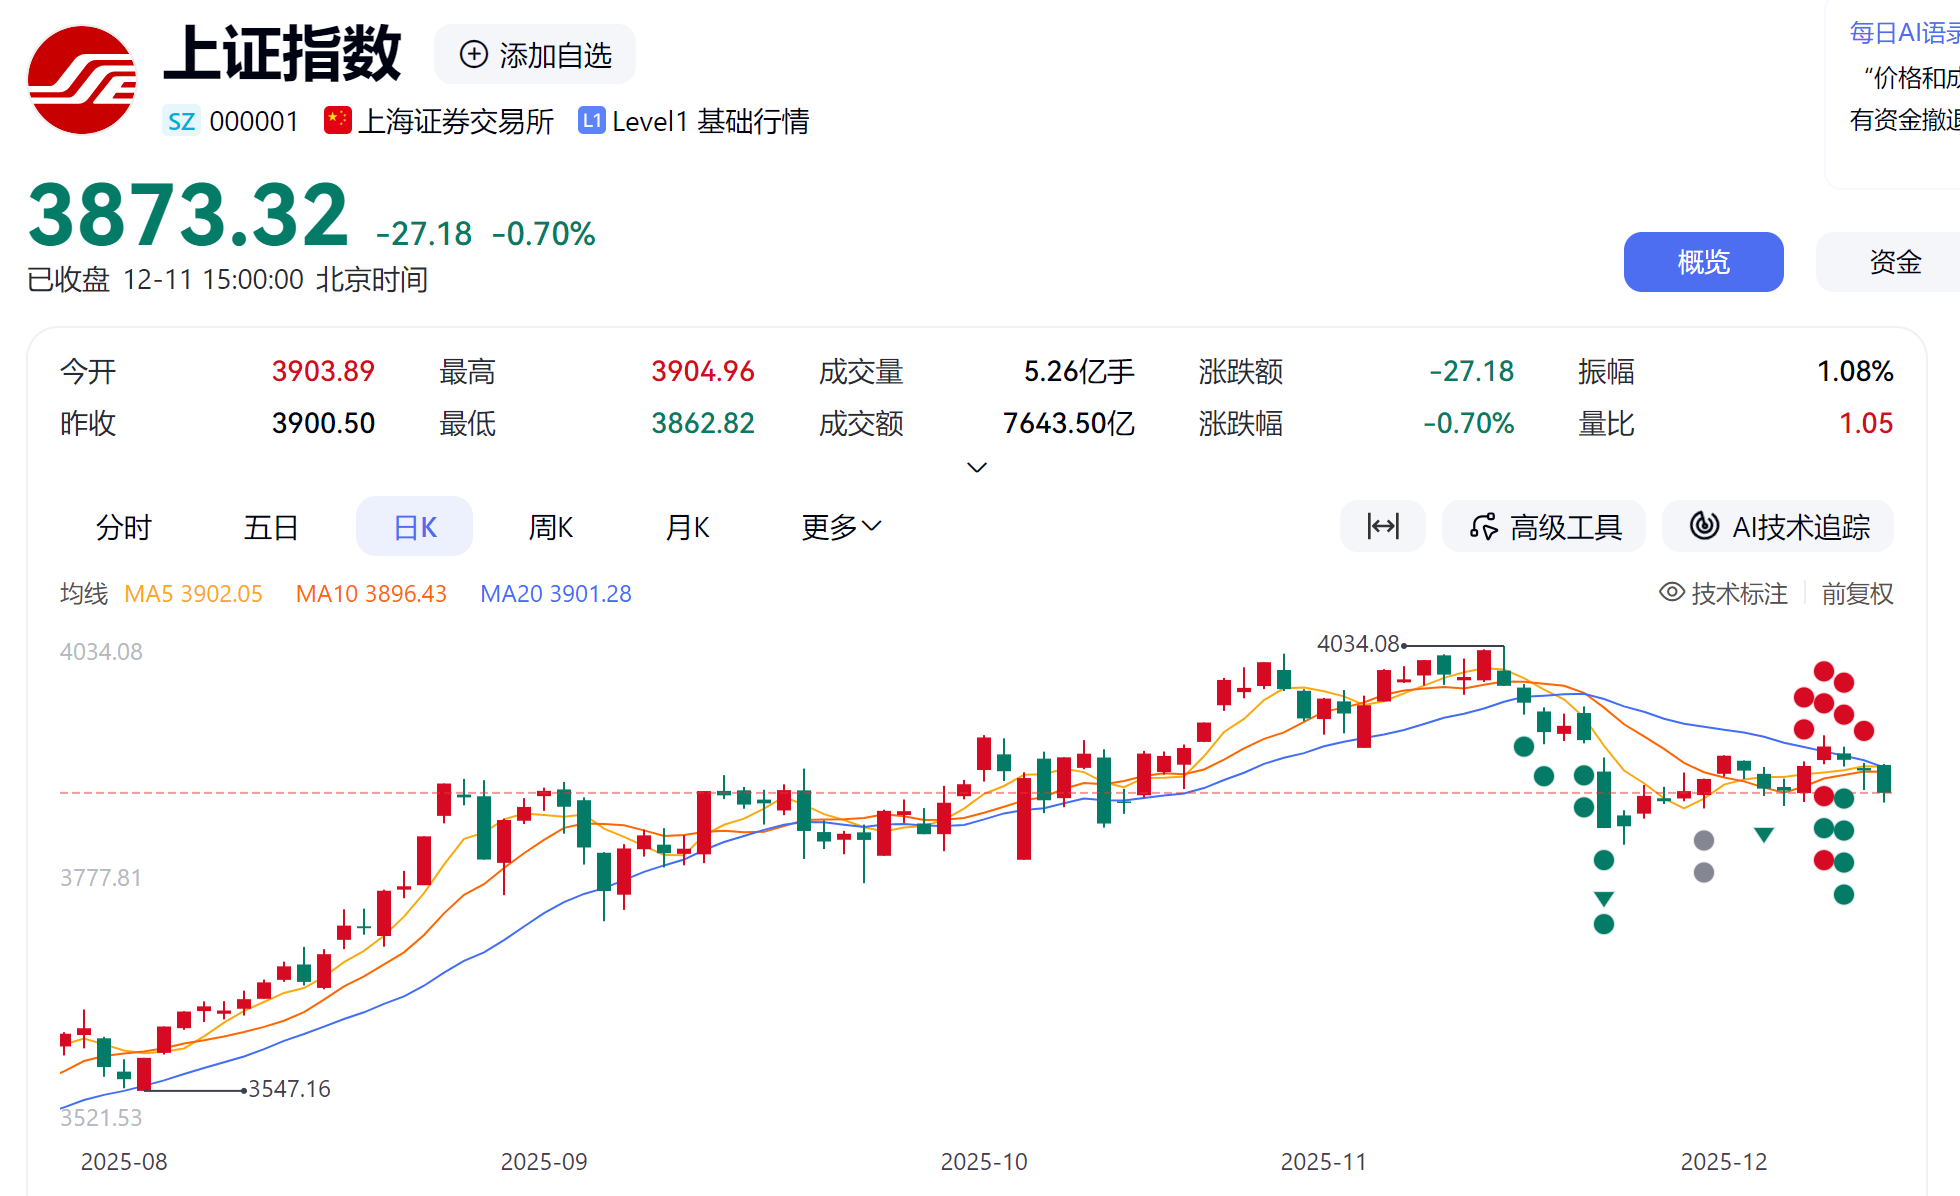The height and width of the screenshot is (1196, 1960).
Task: Open 高级工具 advanced tools icon
Action: 1484,526
